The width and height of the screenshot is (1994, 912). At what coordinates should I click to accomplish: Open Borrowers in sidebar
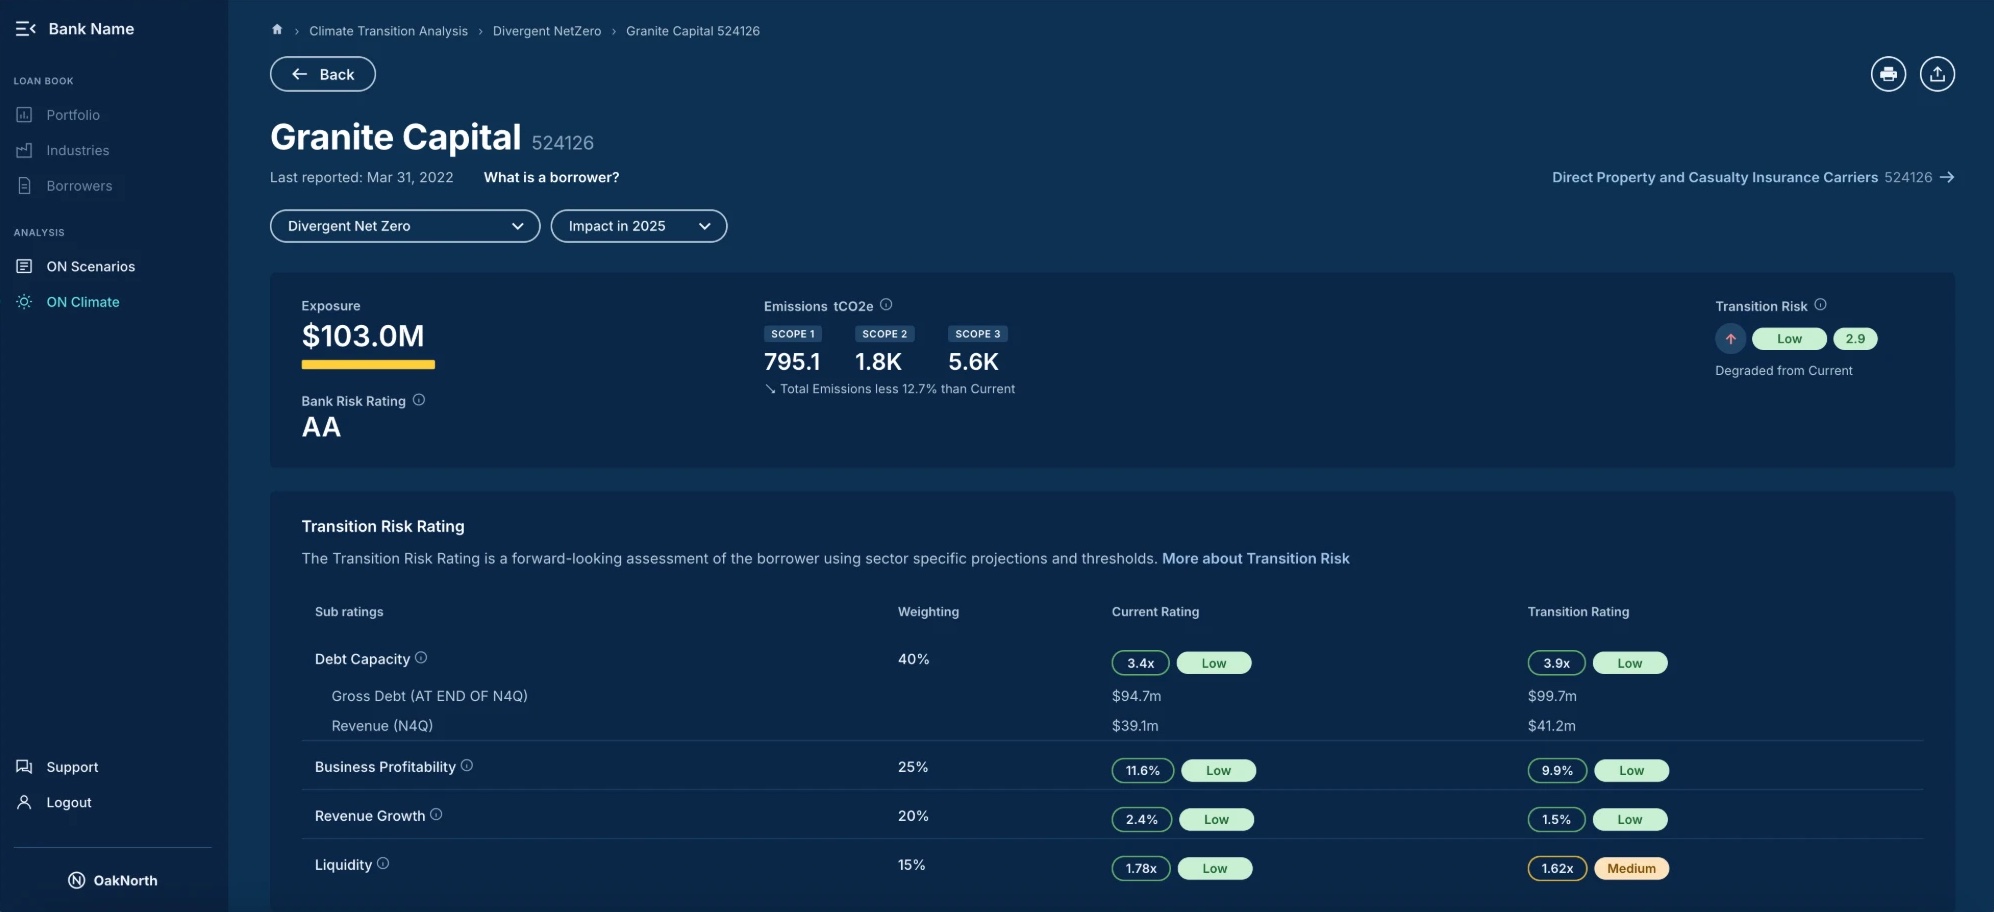click(79, 186)
